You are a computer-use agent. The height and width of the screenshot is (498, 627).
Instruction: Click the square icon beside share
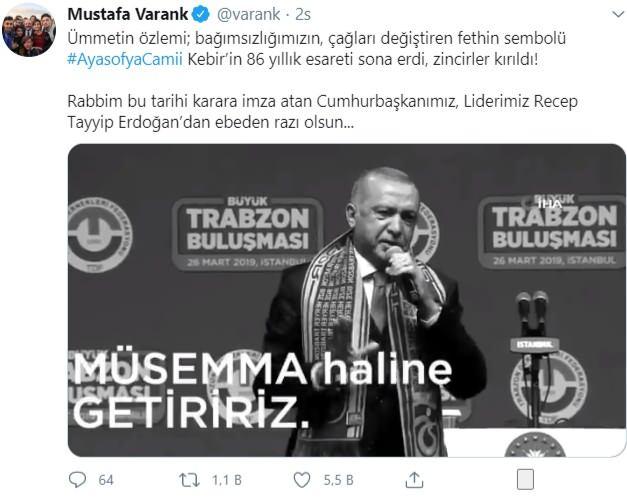click(x=525, y=479)
